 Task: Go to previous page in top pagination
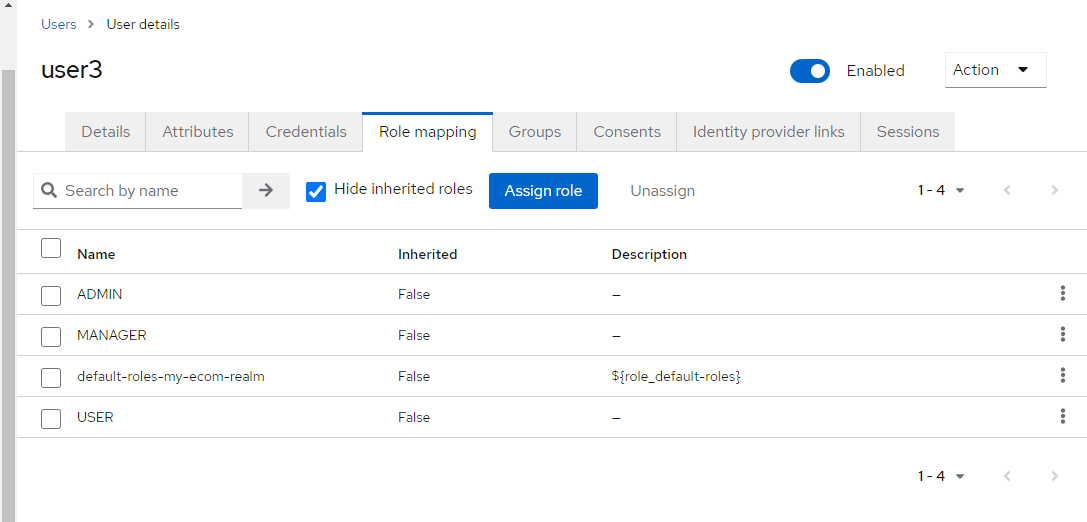click(1007, 190)
